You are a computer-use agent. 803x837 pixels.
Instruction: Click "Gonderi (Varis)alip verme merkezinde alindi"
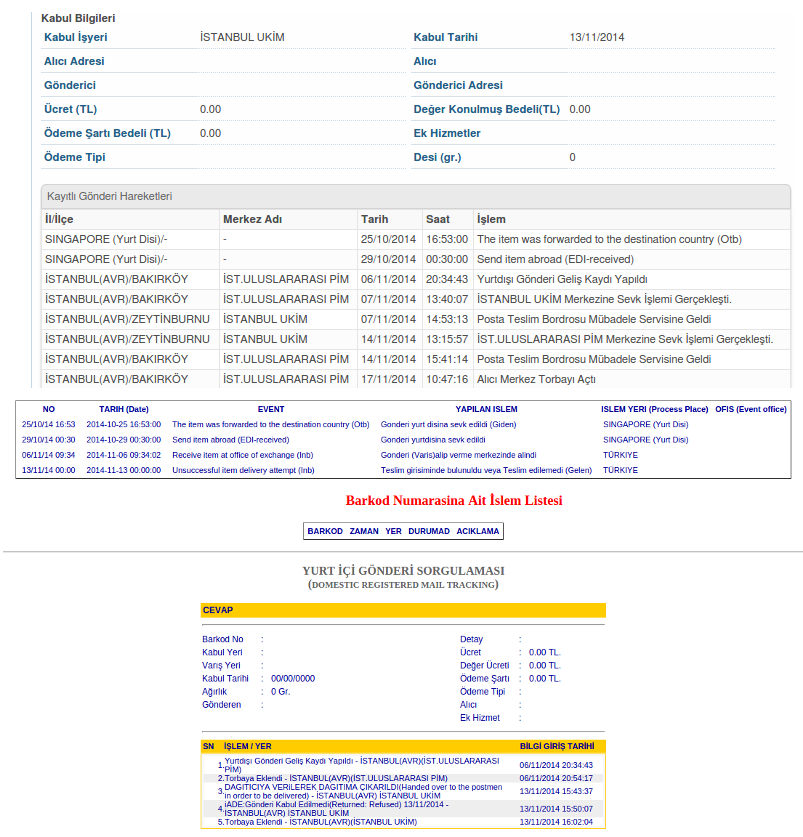click(x=458, y=455)
